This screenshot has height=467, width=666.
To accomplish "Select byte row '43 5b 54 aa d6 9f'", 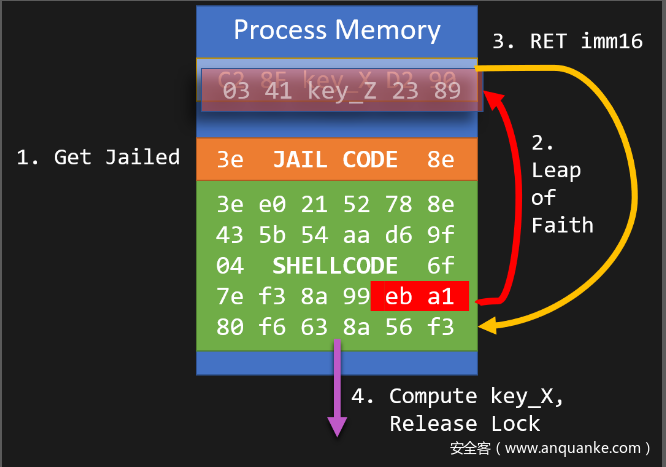I will (x=335, y=236).
